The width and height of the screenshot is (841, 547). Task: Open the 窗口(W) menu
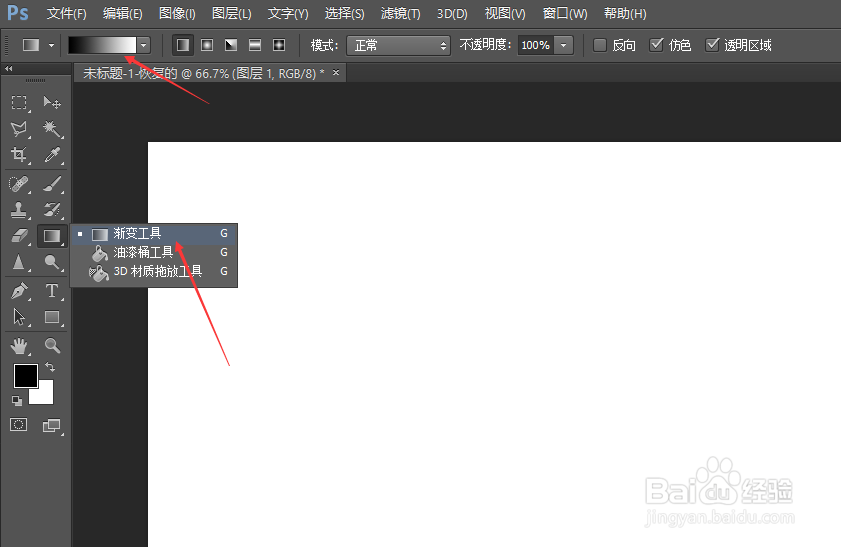click(x=565, y=13)
